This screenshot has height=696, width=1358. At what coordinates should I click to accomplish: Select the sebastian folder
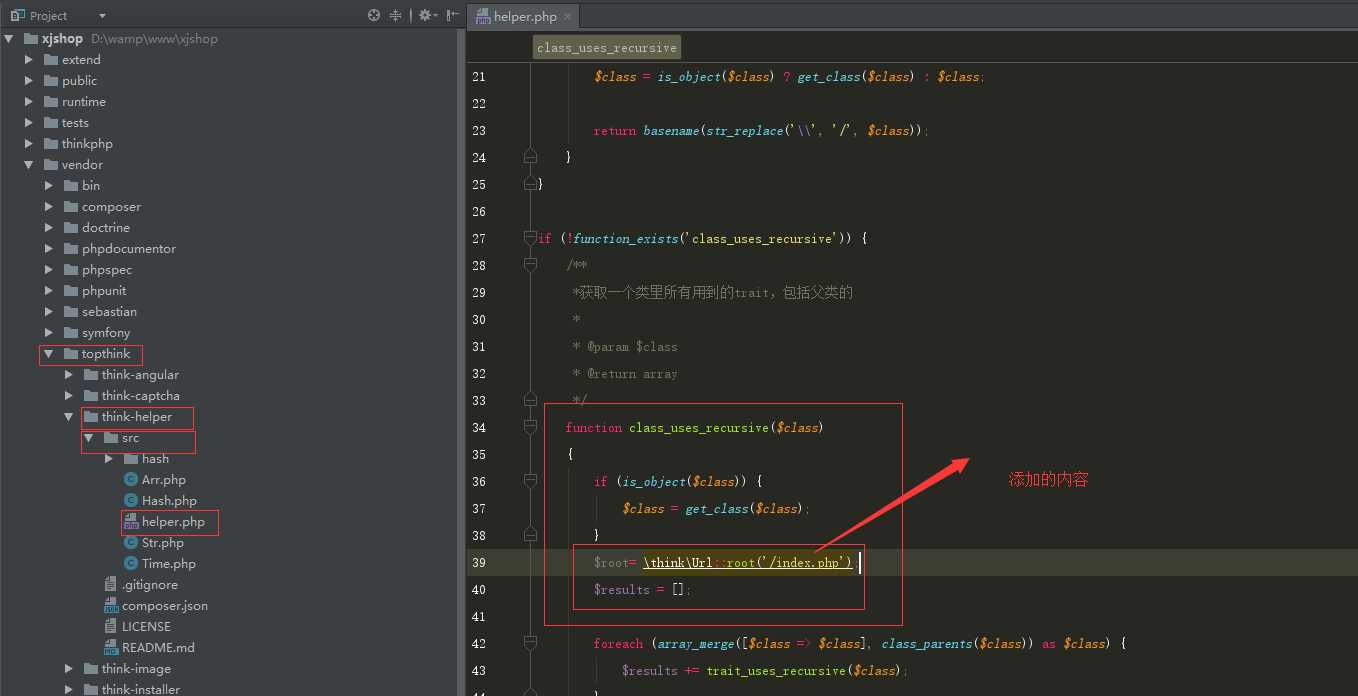point(109,312)
